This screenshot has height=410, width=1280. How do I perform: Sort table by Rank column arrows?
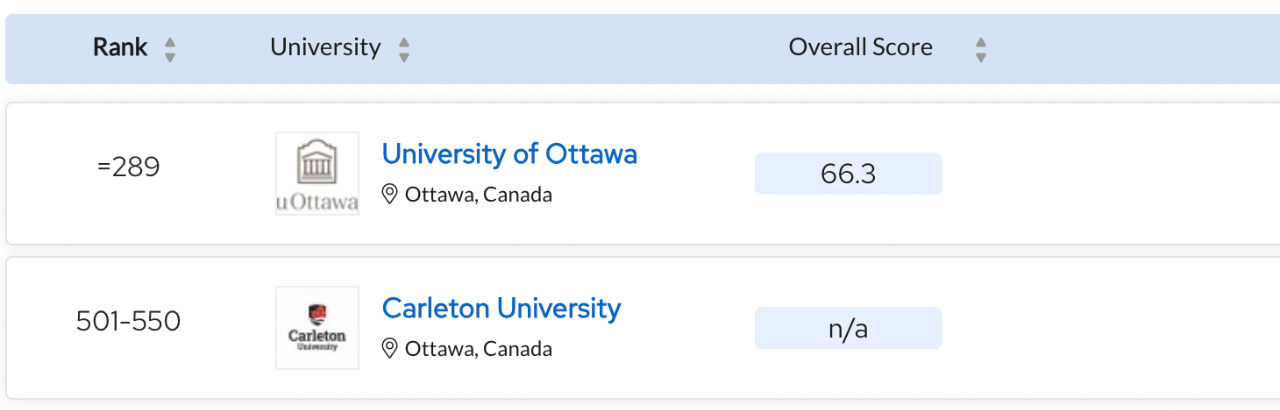(170, 49)
